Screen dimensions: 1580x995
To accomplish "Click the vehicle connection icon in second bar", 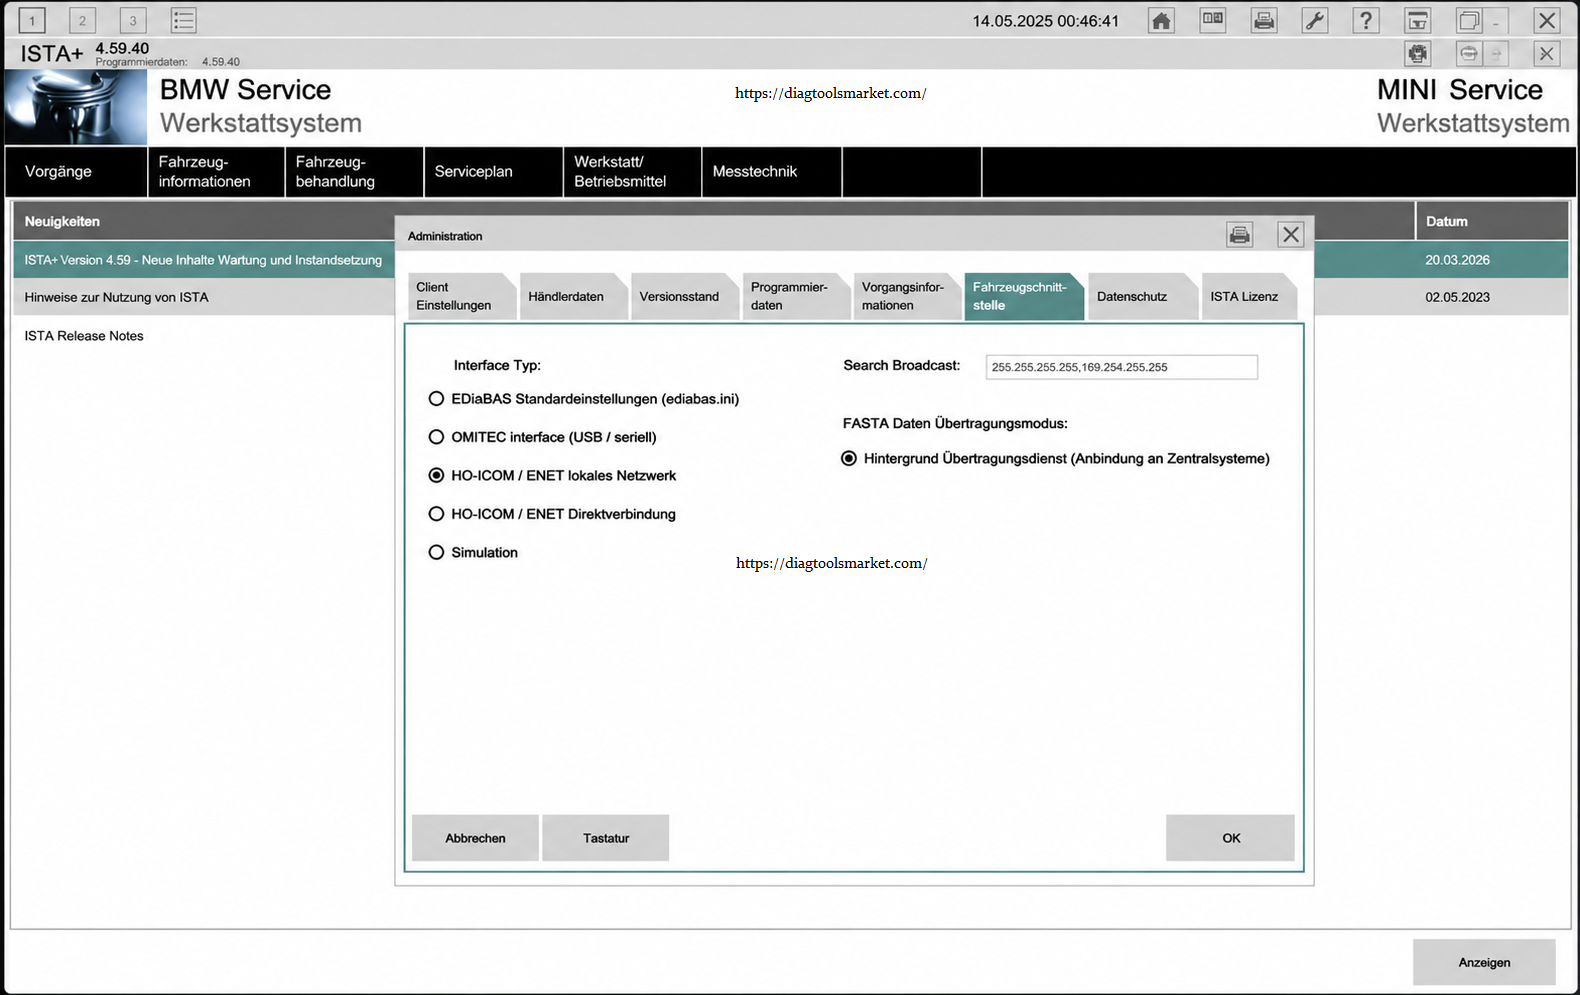I will [1417, 54].
